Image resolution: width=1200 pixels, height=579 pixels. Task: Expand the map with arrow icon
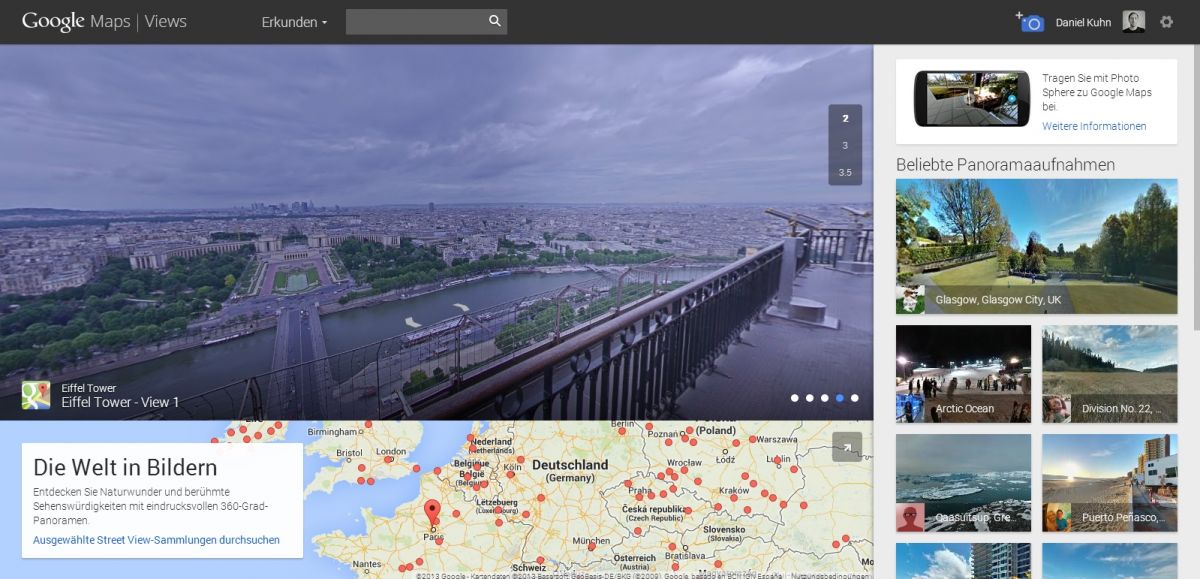click(846, 447)
